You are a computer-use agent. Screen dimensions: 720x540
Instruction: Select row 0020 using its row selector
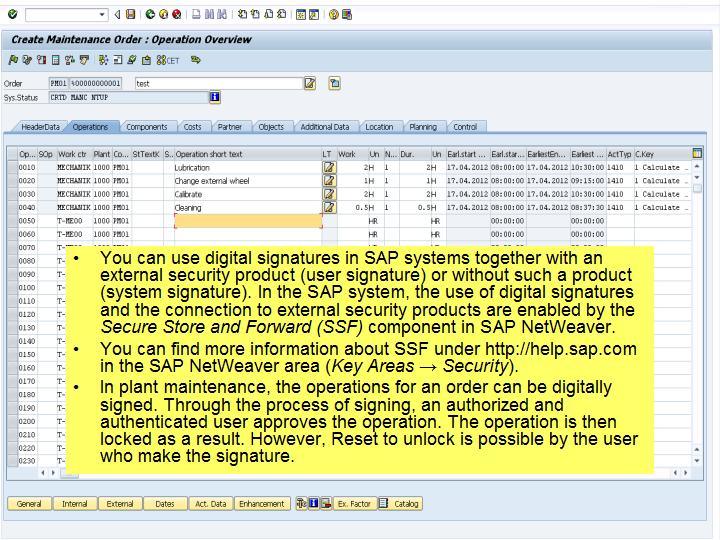[x=13, y=181]
